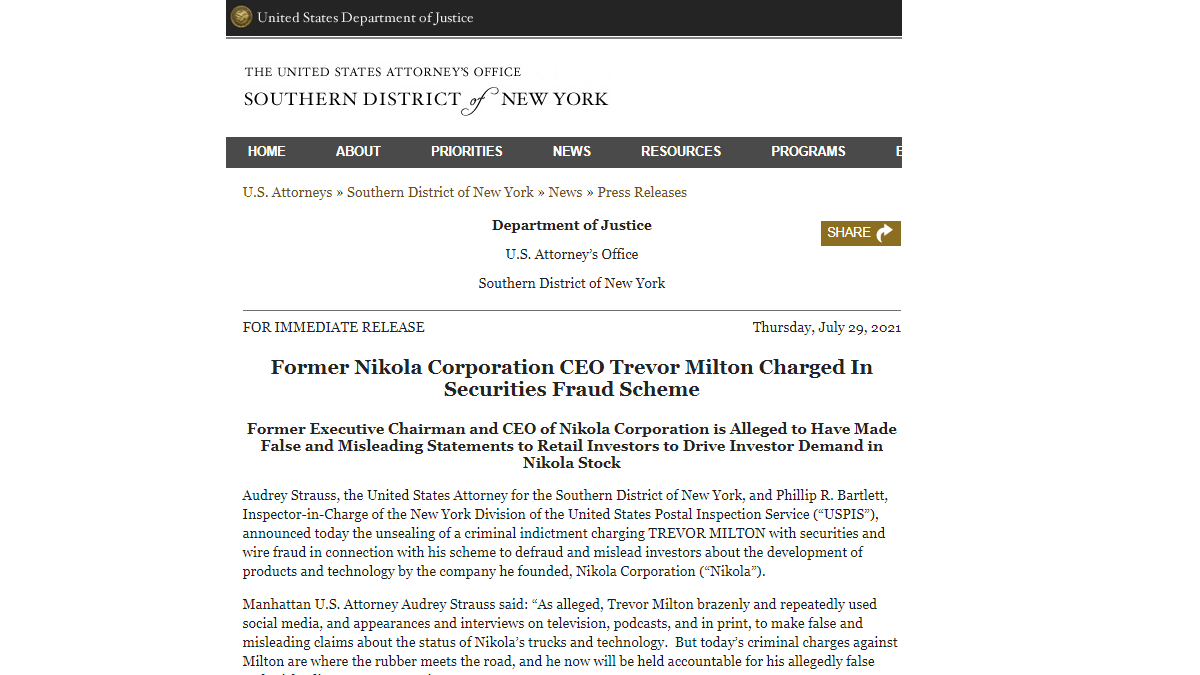1200x675 pixels.
Task: Open the PROGRAMS menu item
Action: pyautogui.click(x=808, y=152)
